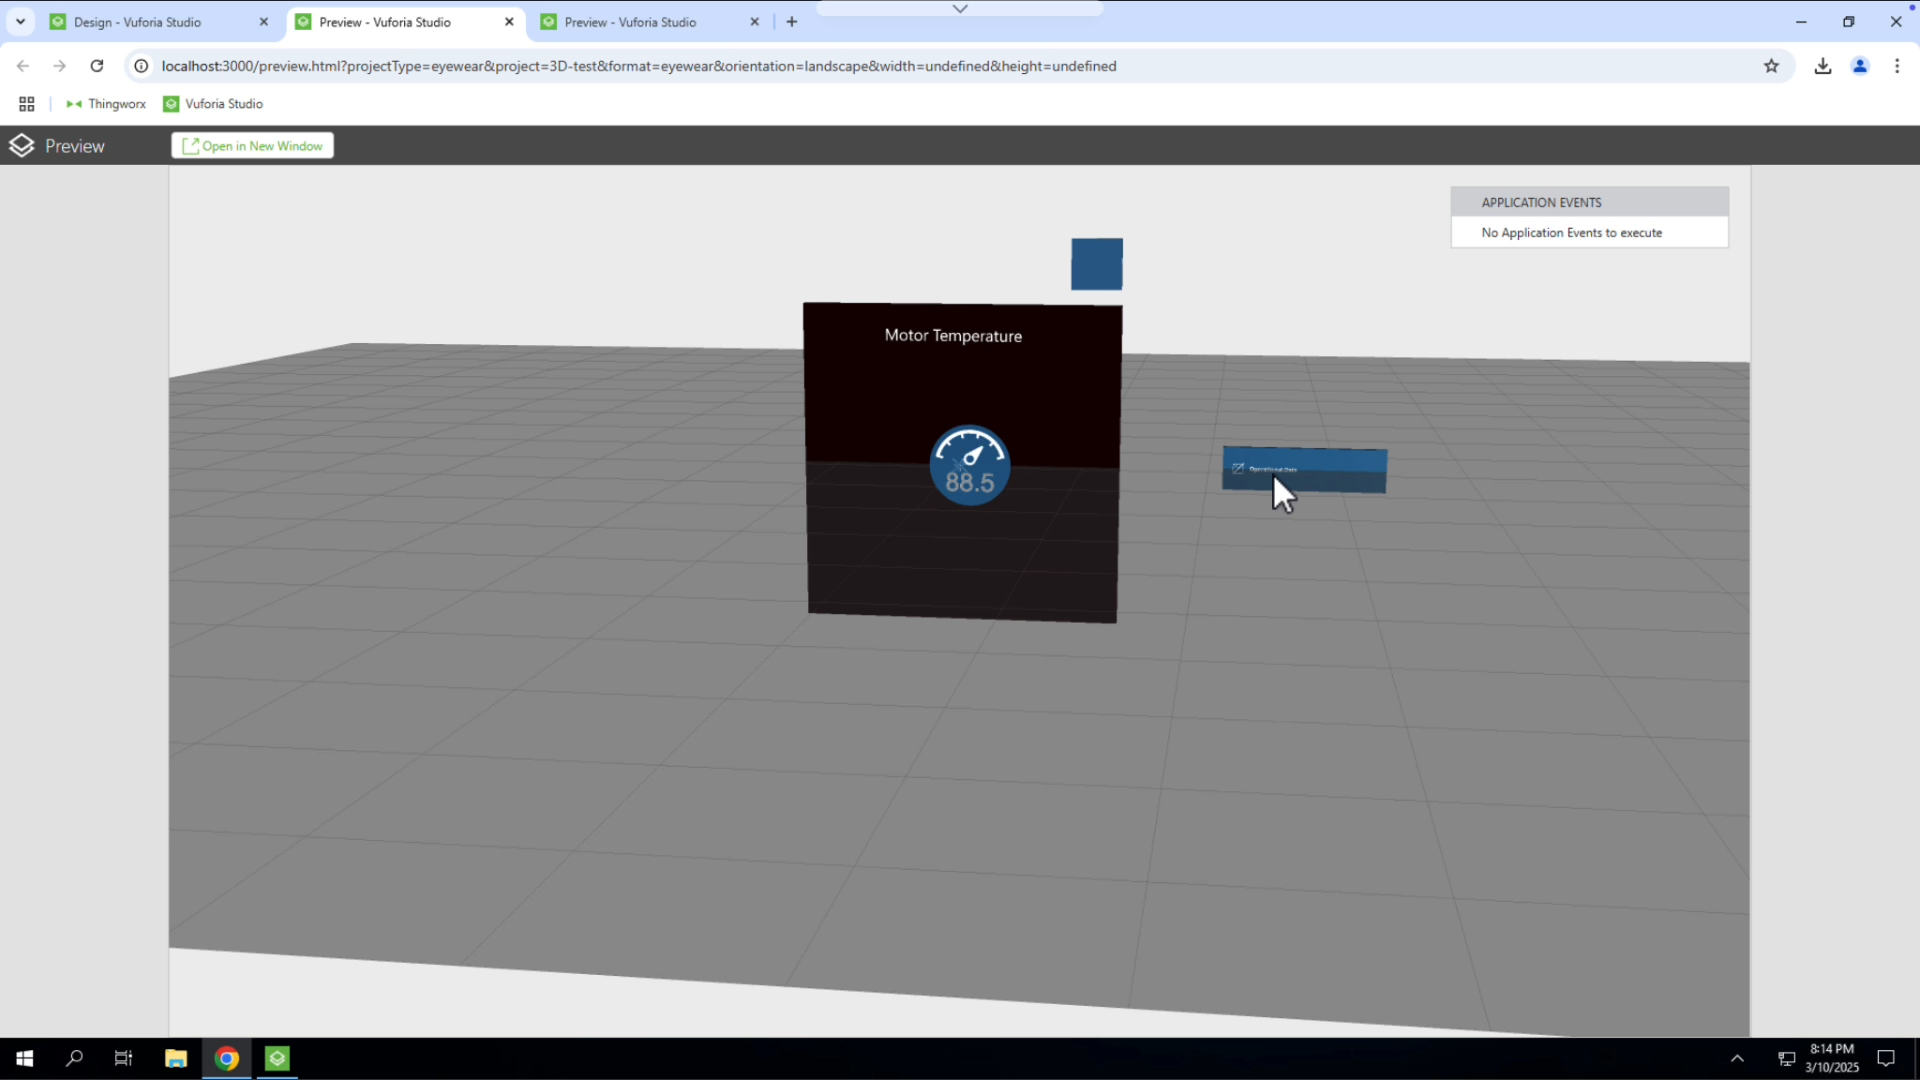1920x1080 pixels.
Task: Open the Chrome profile icon
Action: click(1860, 66)
